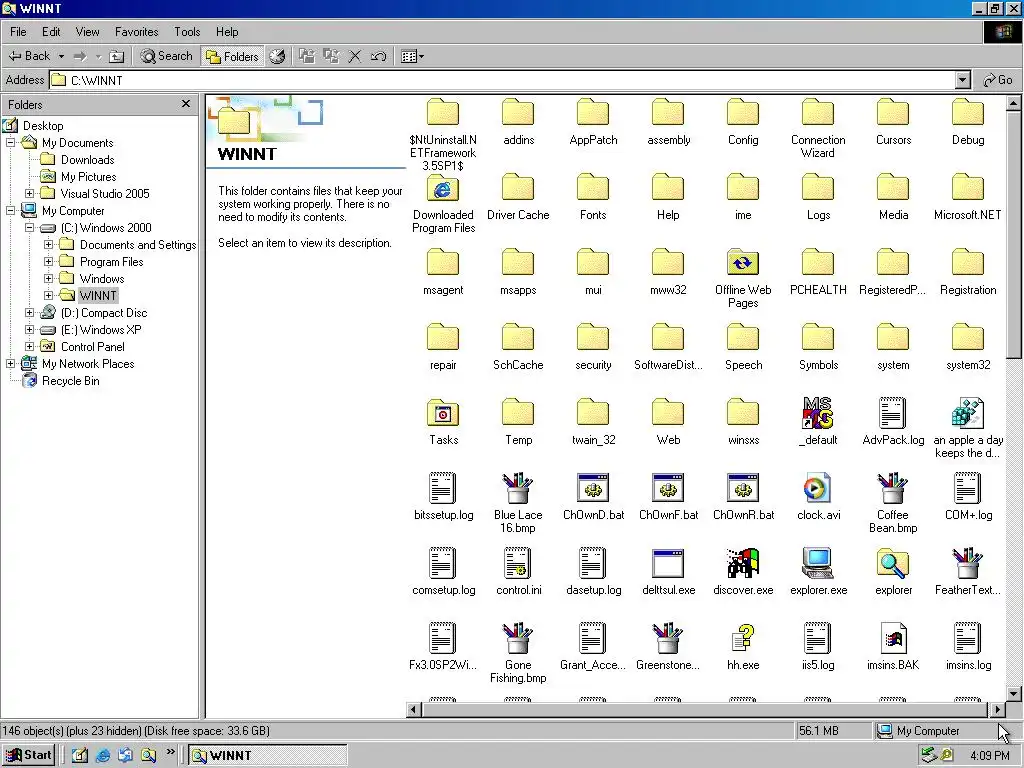Open the Tools menu

pos(187,31)
